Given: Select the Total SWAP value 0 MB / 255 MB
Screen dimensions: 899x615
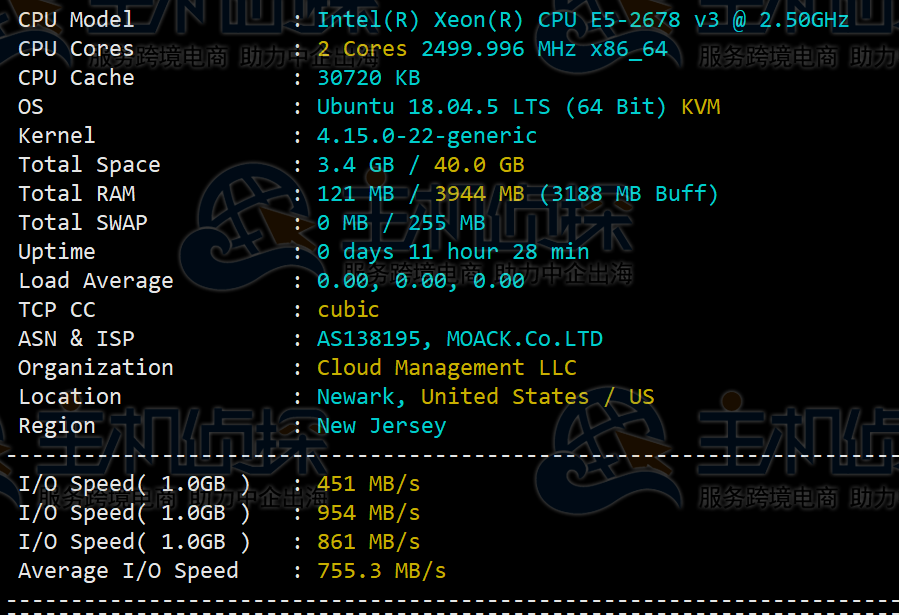Looking at the screenshot, I should (x=401, y=223).
